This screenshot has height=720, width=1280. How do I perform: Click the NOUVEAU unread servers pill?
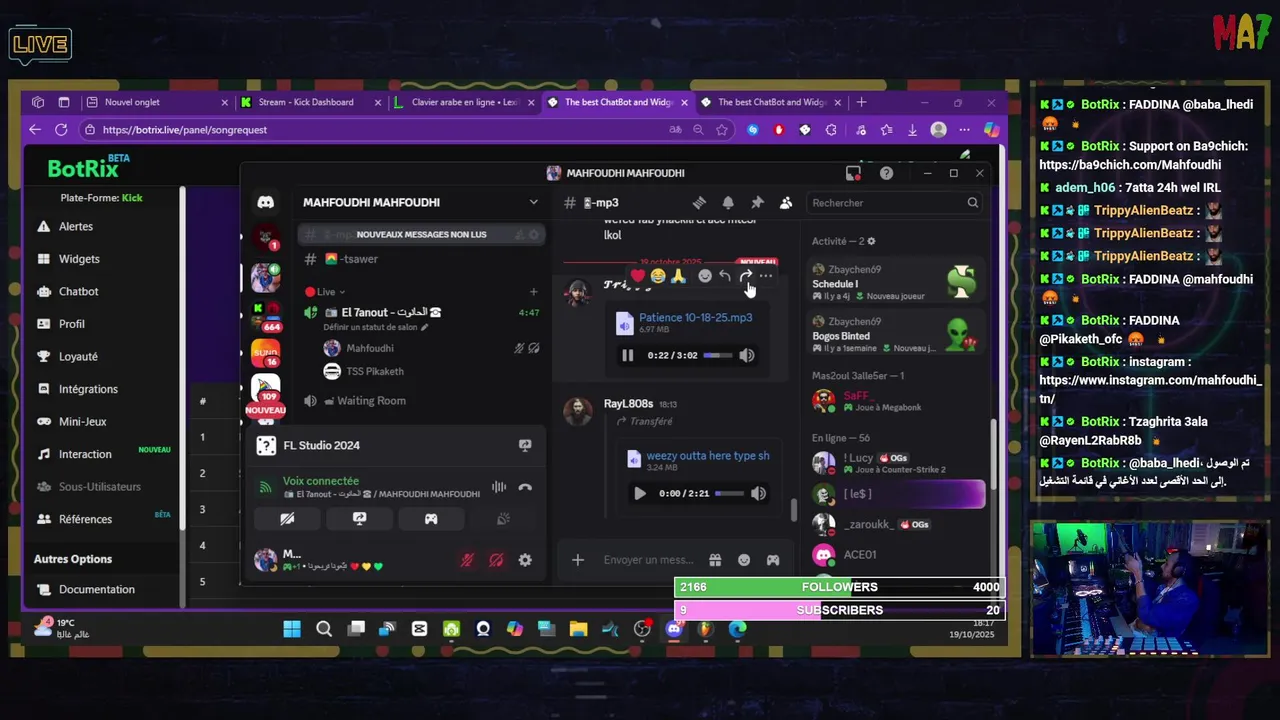pyautogui.click(x=265, y=410)
